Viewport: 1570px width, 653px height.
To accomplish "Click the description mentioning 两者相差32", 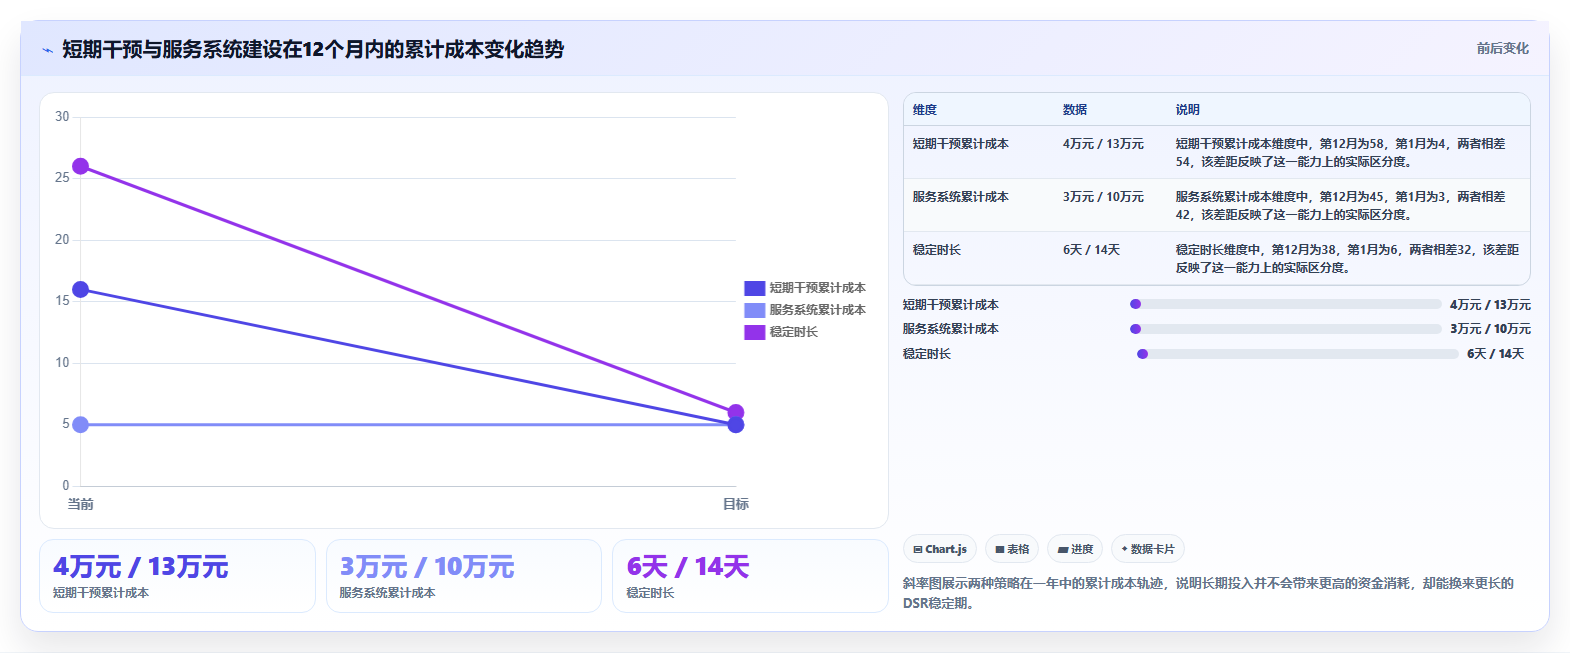I will tap(1347, 259).
